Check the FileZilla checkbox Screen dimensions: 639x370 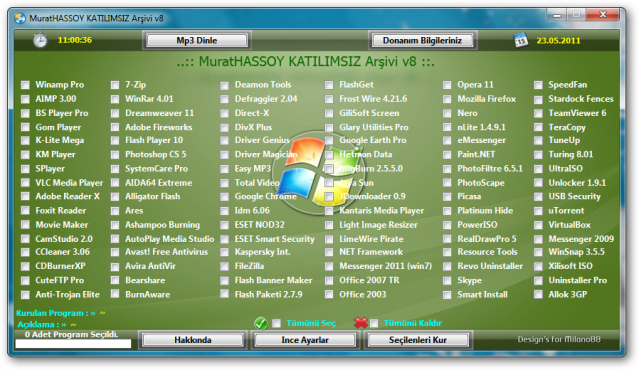point(224,266)
